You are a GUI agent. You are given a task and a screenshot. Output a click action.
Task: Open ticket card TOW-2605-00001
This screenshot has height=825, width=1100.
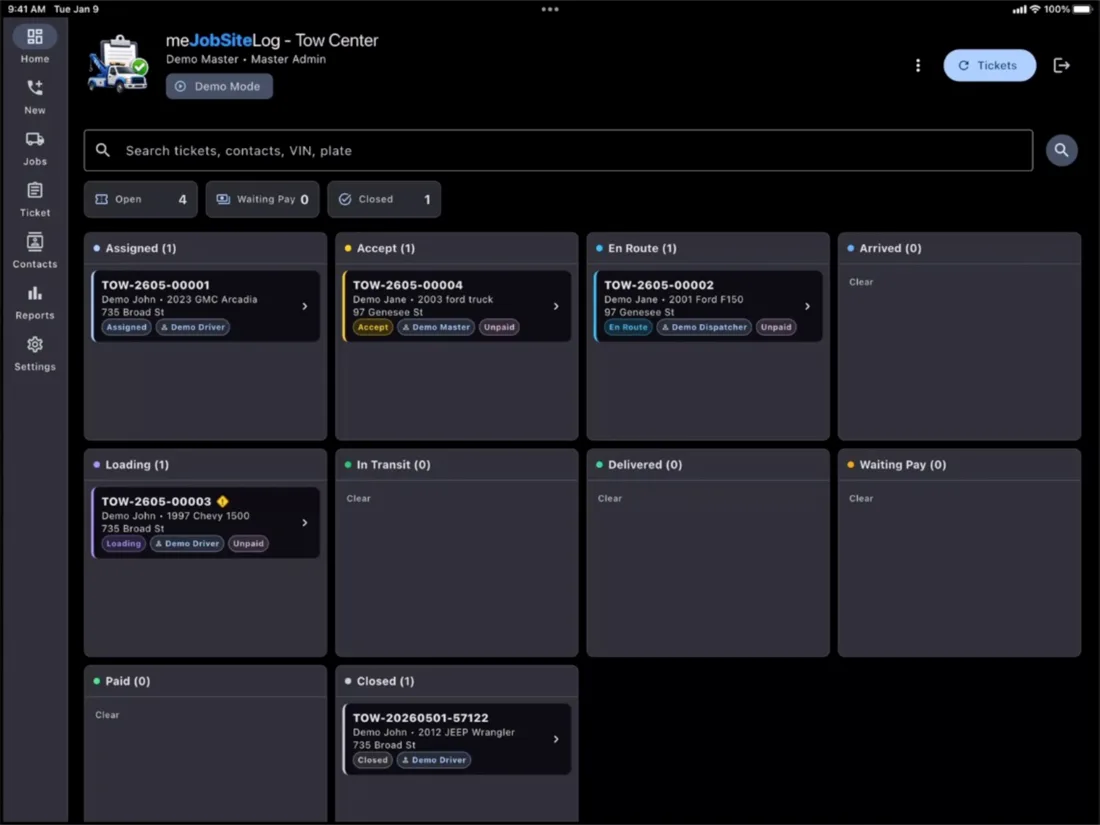[x=206, y=307]
